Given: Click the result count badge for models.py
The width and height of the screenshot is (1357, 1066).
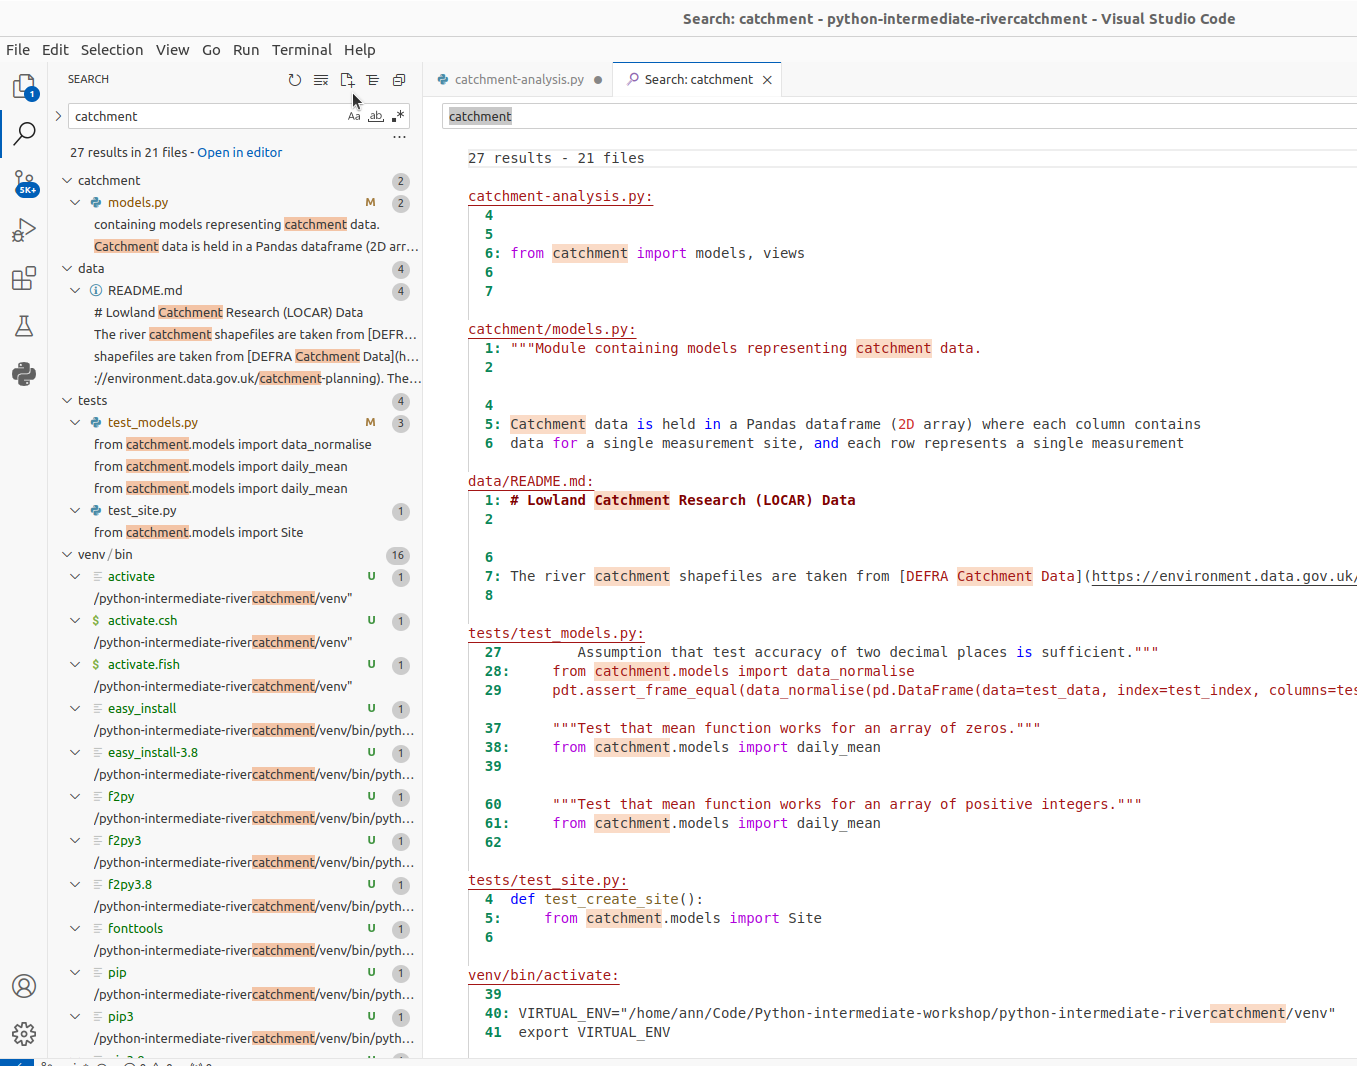Looking at the screenshot, I should (401, 203).
